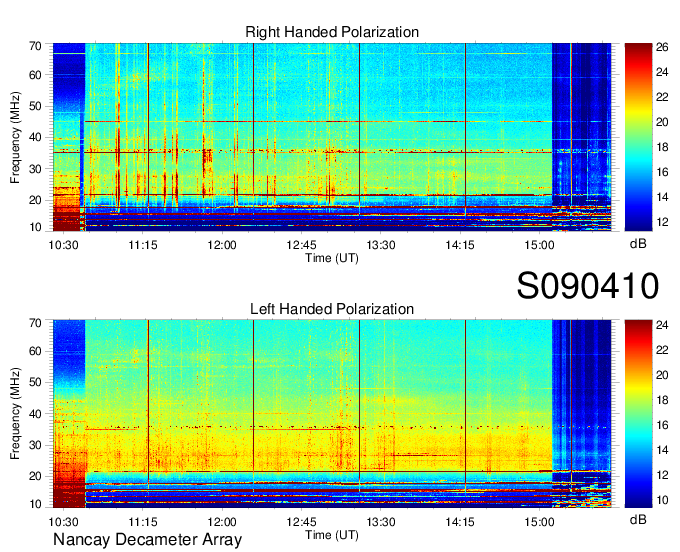Click the "Right Handed Polarization" plot title
The width and height of the screenshot is (680, 552).
click(332, 32)
